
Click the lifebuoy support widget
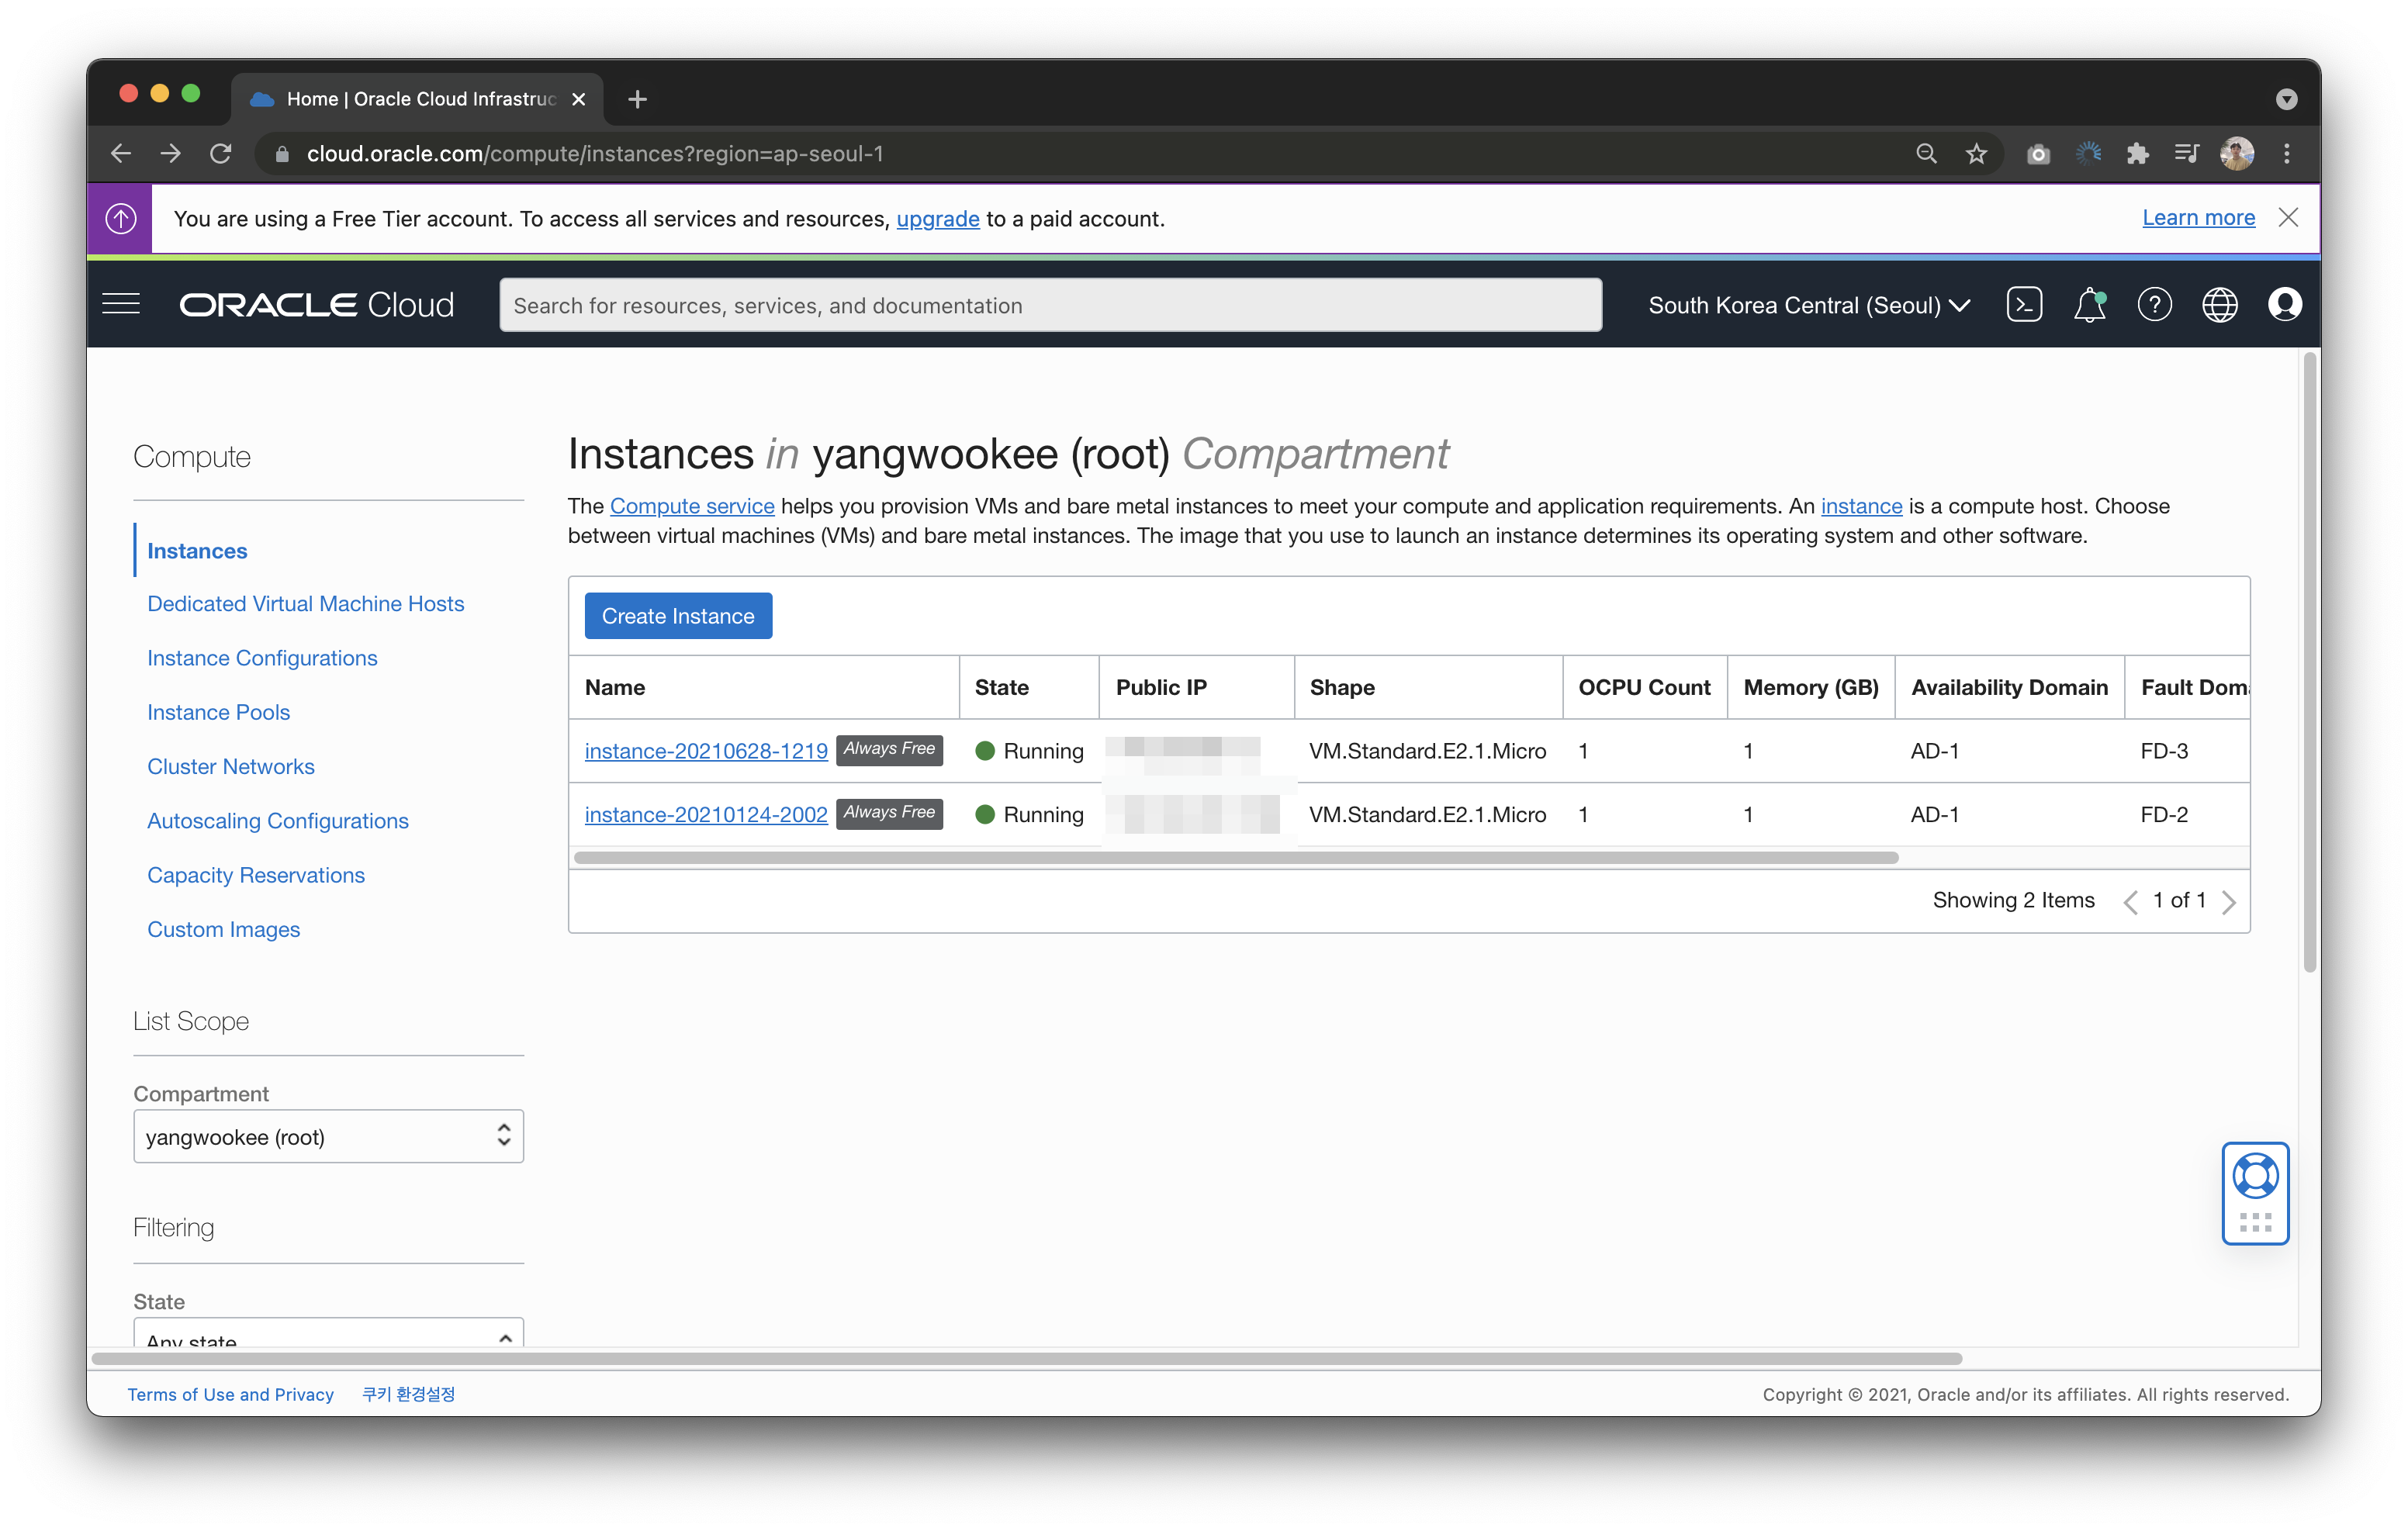[2255, 1176]
